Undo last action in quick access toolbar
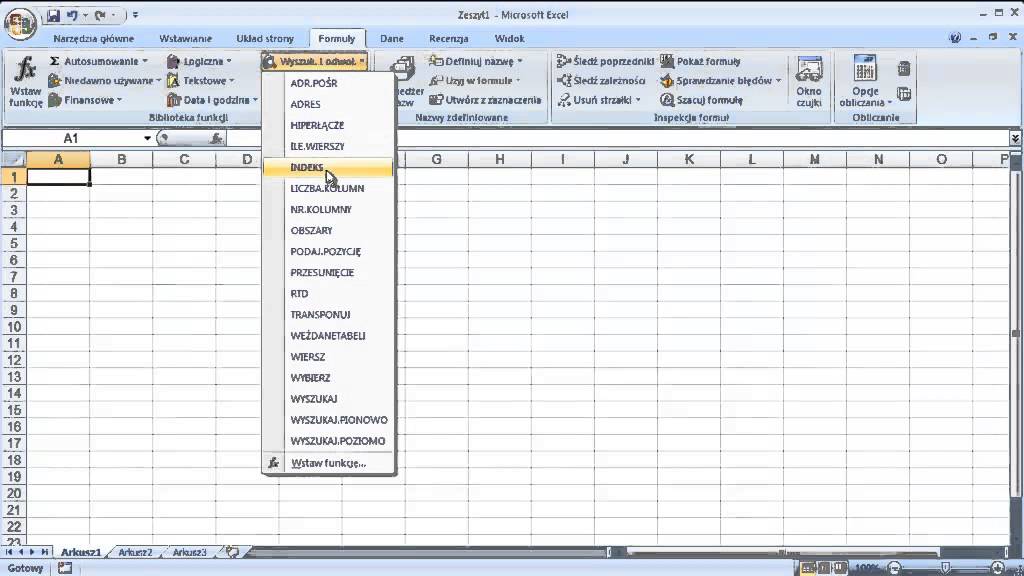 [x=72, y=15]
